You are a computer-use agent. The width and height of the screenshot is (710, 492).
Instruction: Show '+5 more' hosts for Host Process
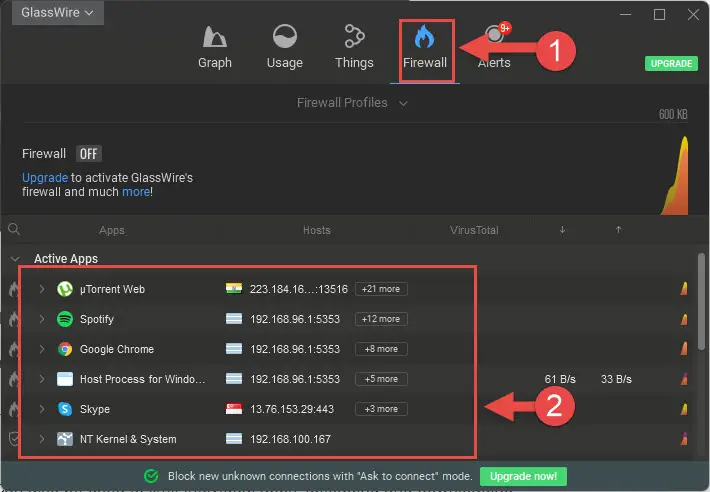click(381, 379)
